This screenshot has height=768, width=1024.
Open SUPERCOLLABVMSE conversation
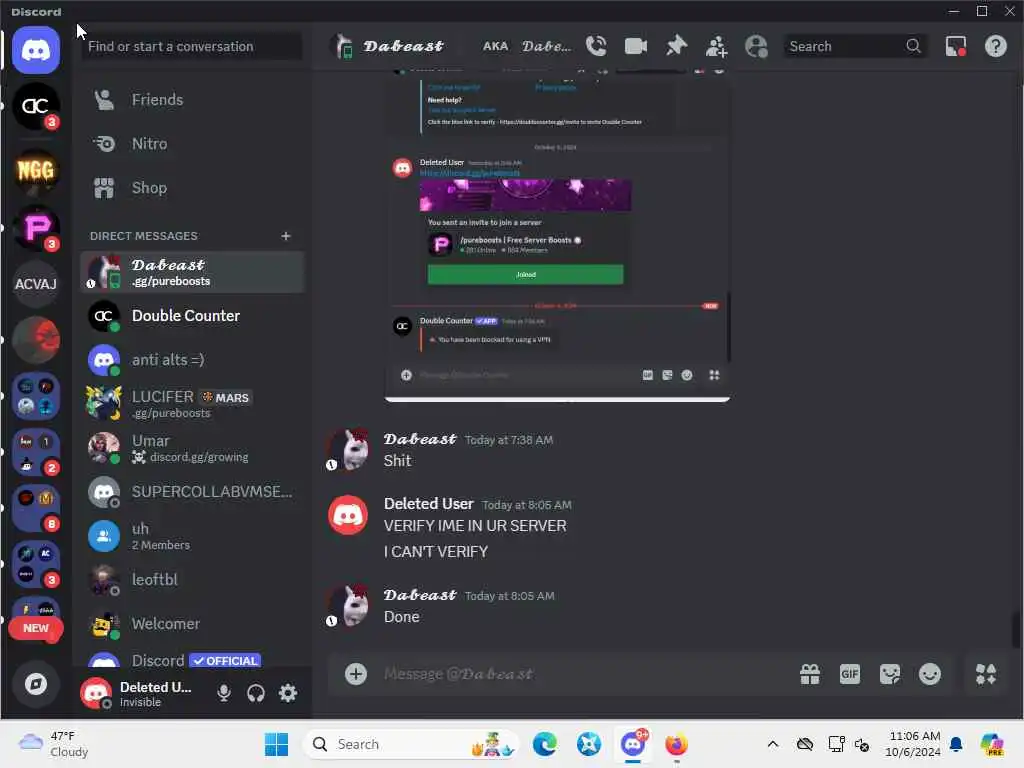point(192,492)
